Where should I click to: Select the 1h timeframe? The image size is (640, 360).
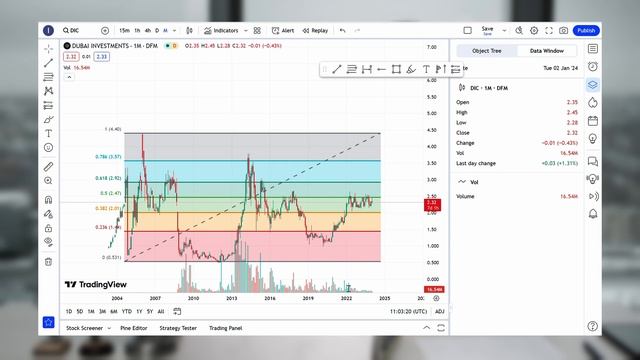pyautogui.click(x=138, y=31)
